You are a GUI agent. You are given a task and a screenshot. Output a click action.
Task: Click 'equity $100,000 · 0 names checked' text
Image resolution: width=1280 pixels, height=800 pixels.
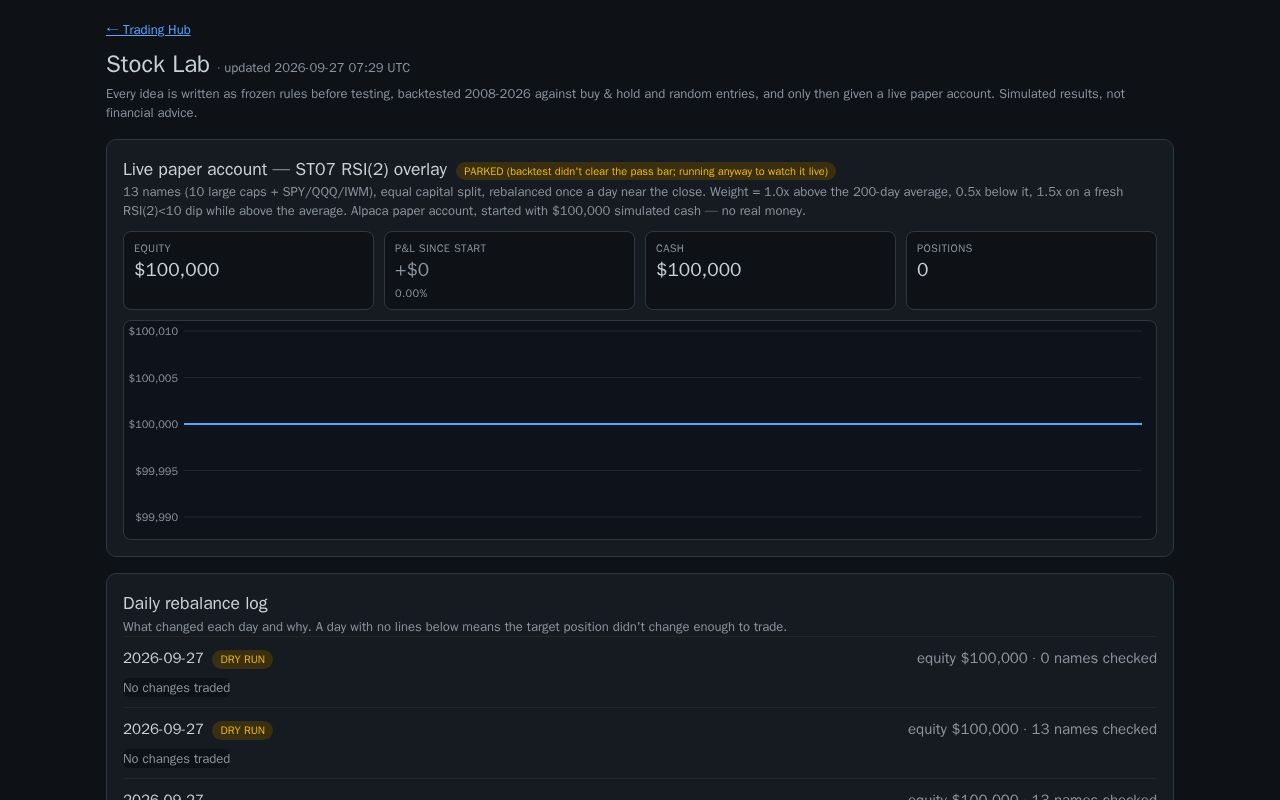click(1037, 658)
